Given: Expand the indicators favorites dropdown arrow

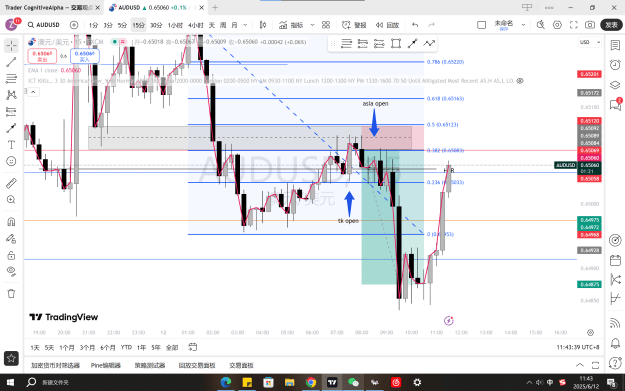Looking at the screenshot, I should [312, 25].
